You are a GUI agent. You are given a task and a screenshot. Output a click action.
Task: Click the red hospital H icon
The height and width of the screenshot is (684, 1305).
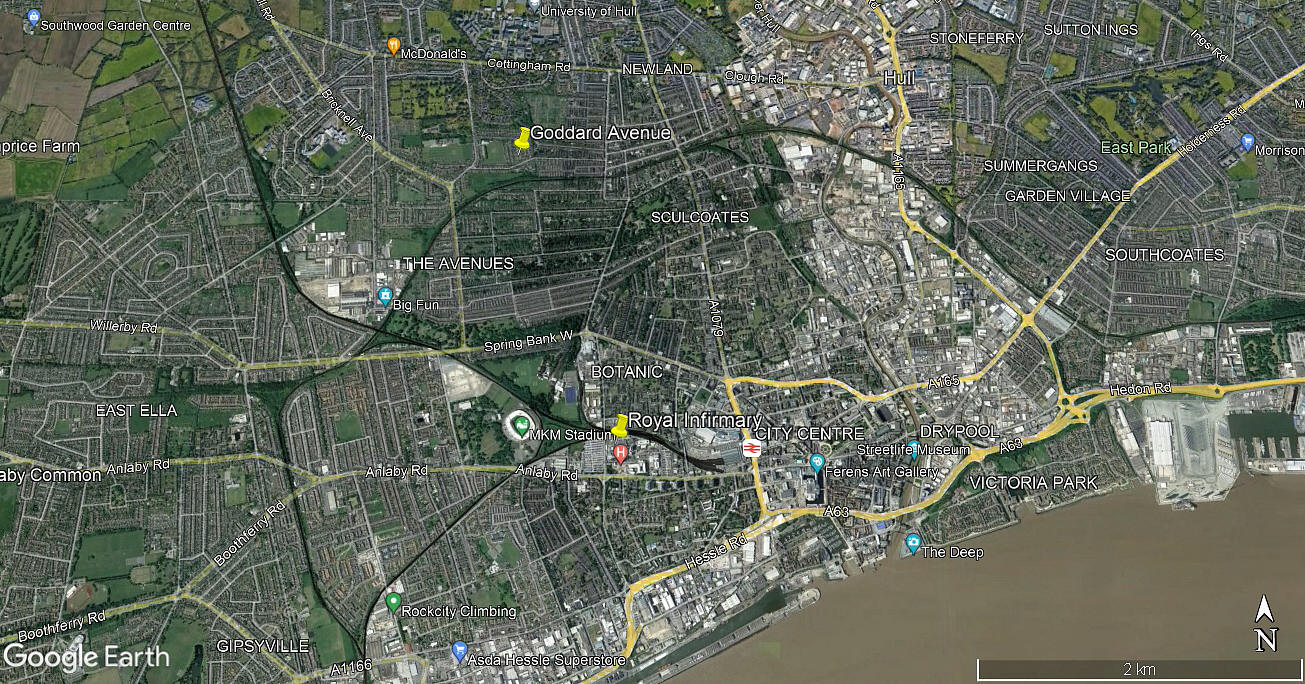621,454
